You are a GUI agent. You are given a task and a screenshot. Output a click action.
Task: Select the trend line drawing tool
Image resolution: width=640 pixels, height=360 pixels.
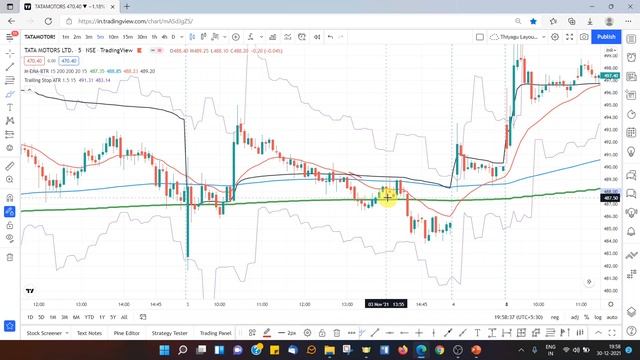[x=10, y=67]
